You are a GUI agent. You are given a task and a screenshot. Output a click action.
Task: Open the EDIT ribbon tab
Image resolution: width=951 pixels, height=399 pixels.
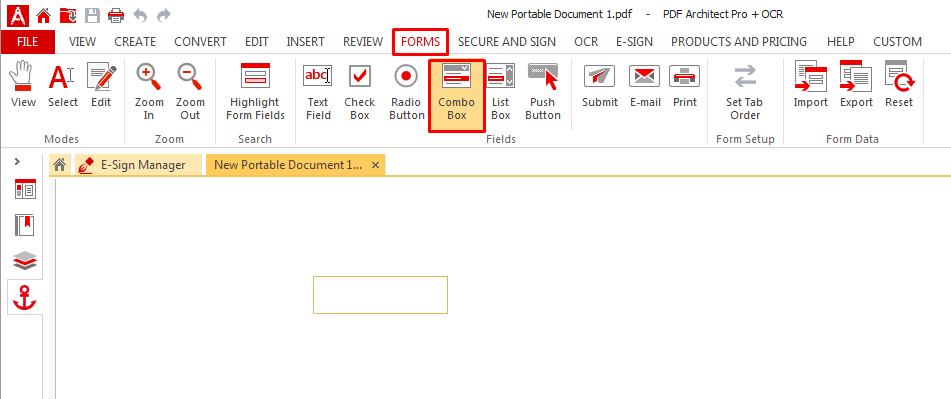point(257,42)
